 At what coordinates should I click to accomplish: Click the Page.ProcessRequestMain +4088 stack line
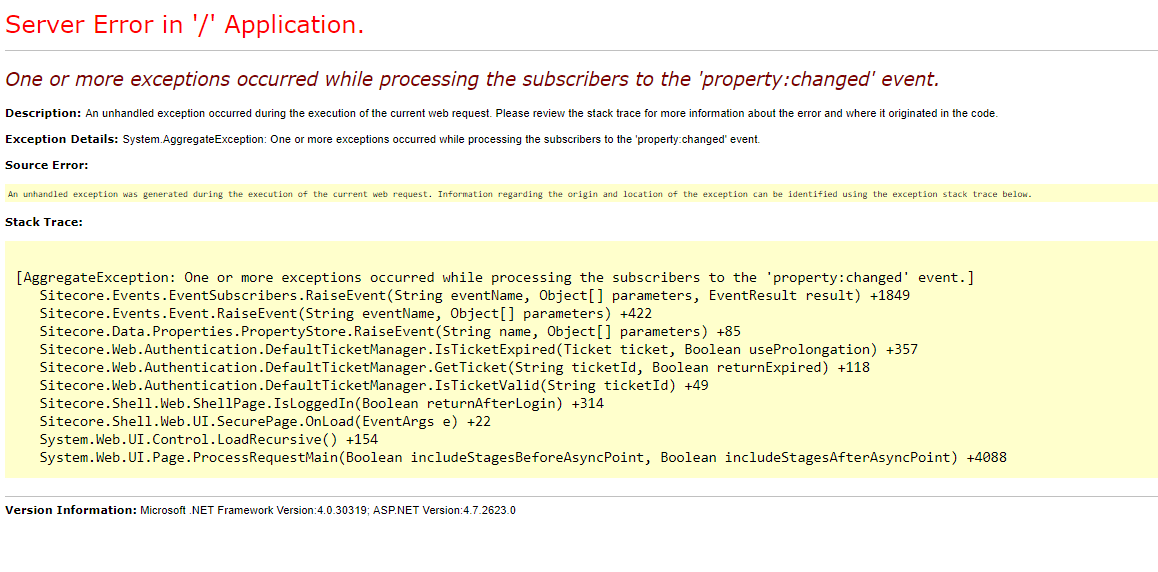[523, 458]
